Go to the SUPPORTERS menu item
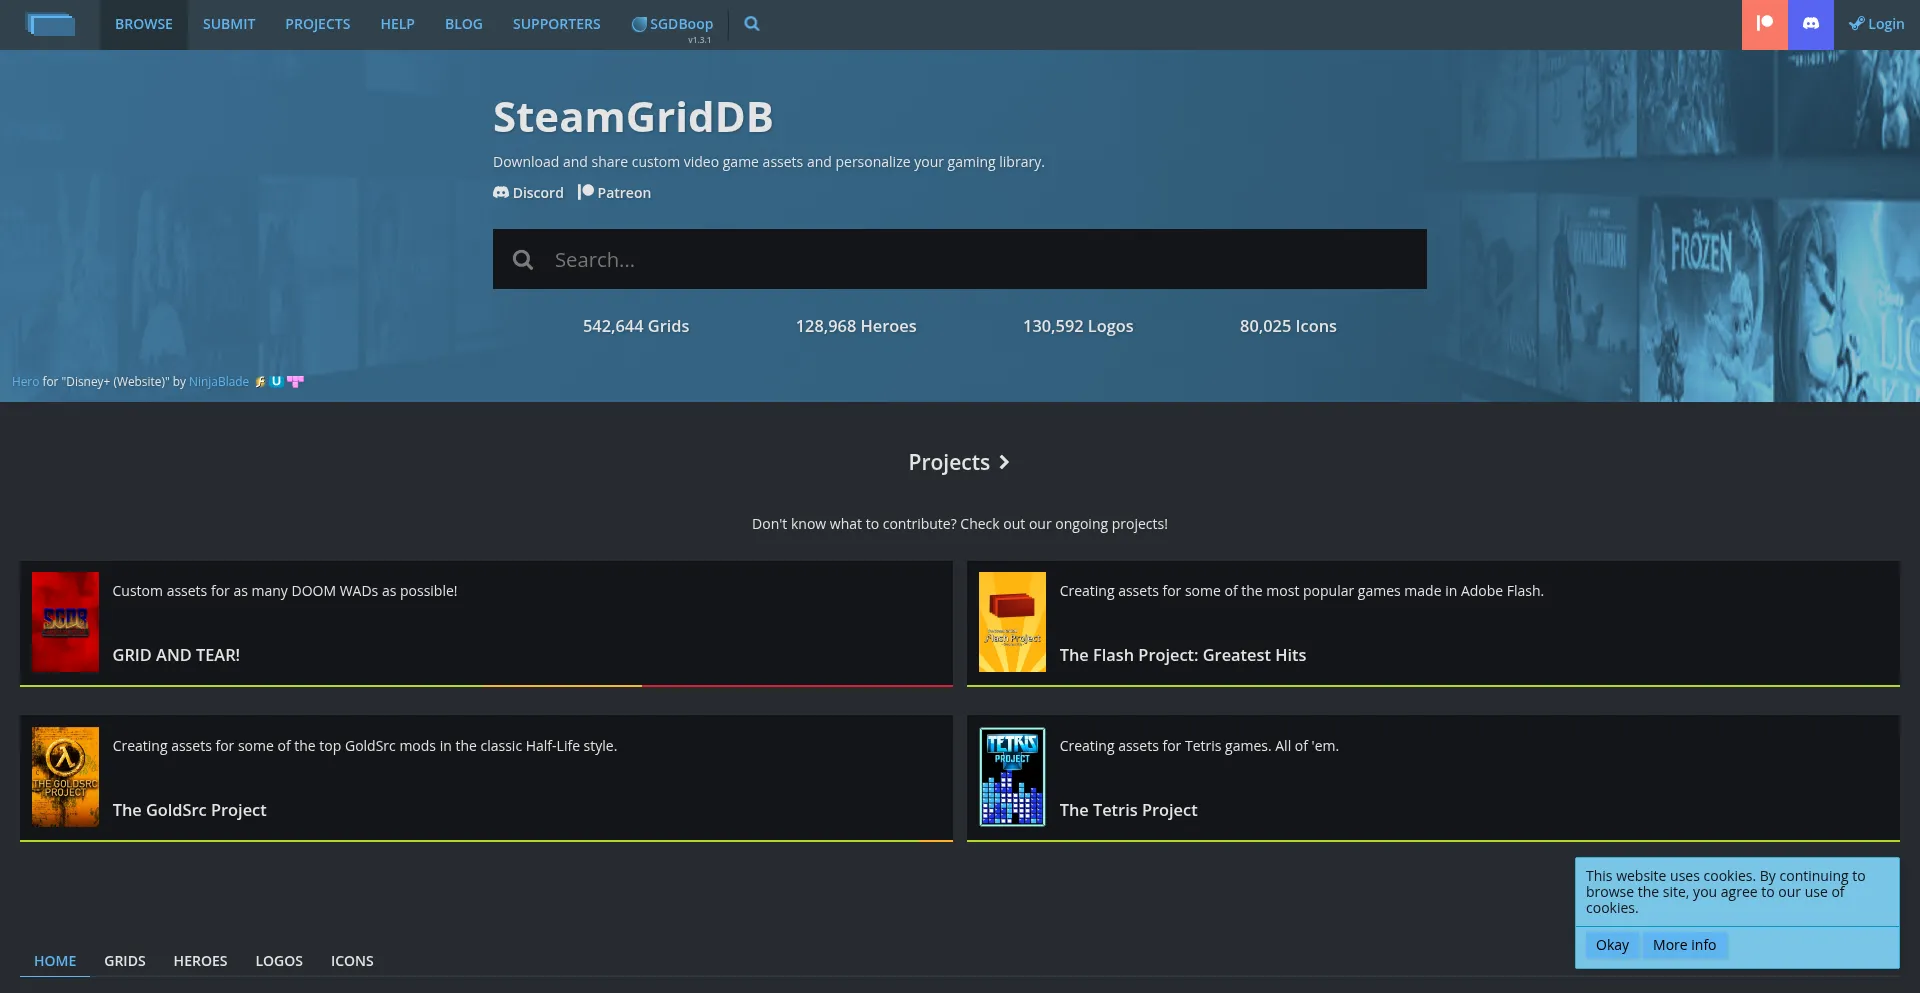 (556, 24)
